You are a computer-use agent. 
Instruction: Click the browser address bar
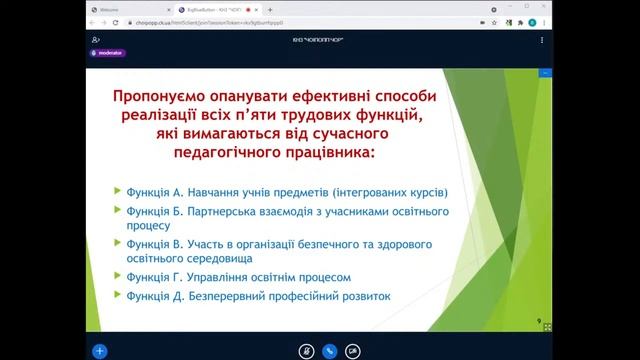pos(302,23)
